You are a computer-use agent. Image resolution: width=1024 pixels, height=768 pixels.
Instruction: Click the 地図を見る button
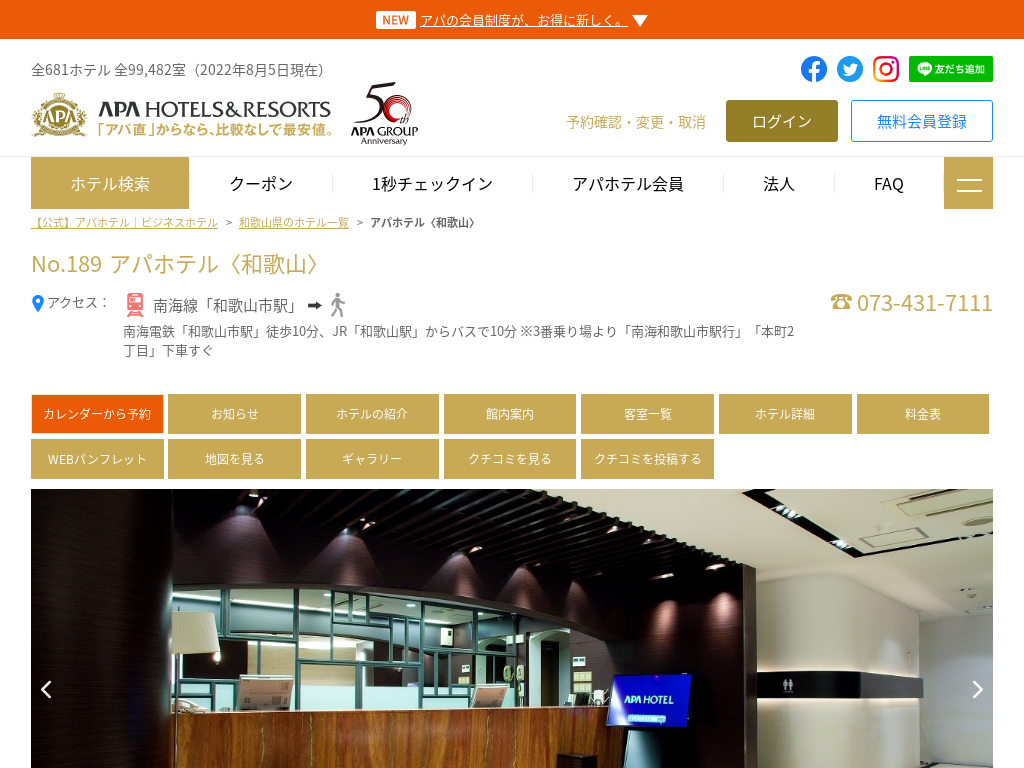click(234, 459)
